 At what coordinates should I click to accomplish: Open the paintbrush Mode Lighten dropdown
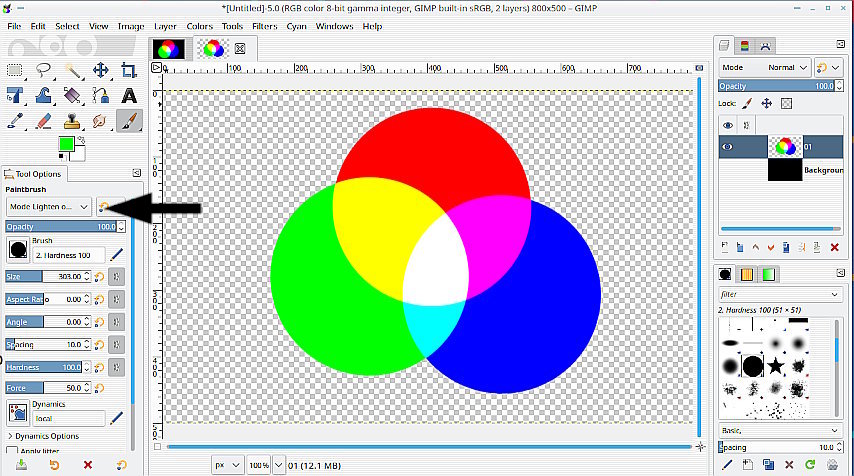(48, 207)
